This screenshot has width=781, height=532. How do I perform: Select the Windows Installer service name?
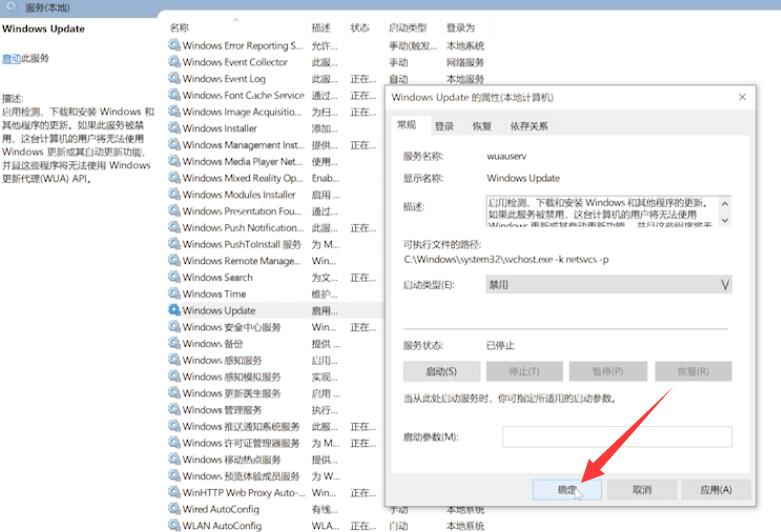coord(220,129)
